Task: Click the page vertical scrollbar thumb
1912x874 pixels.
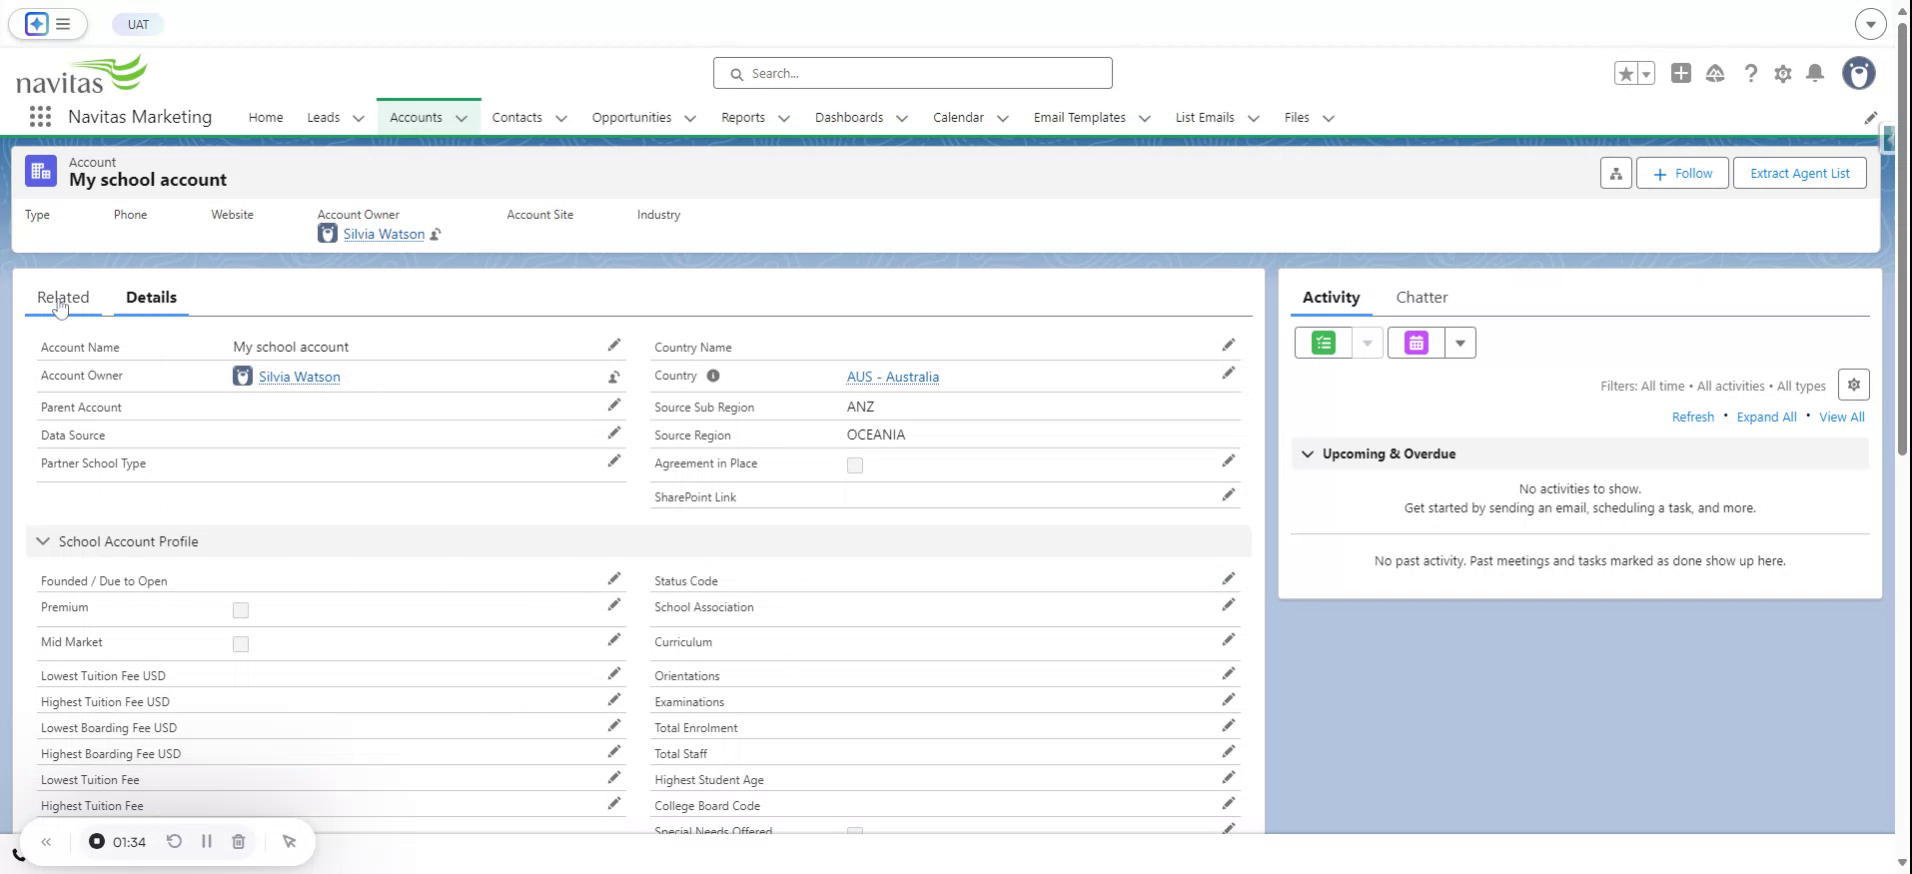Action: pos(1903,238)
